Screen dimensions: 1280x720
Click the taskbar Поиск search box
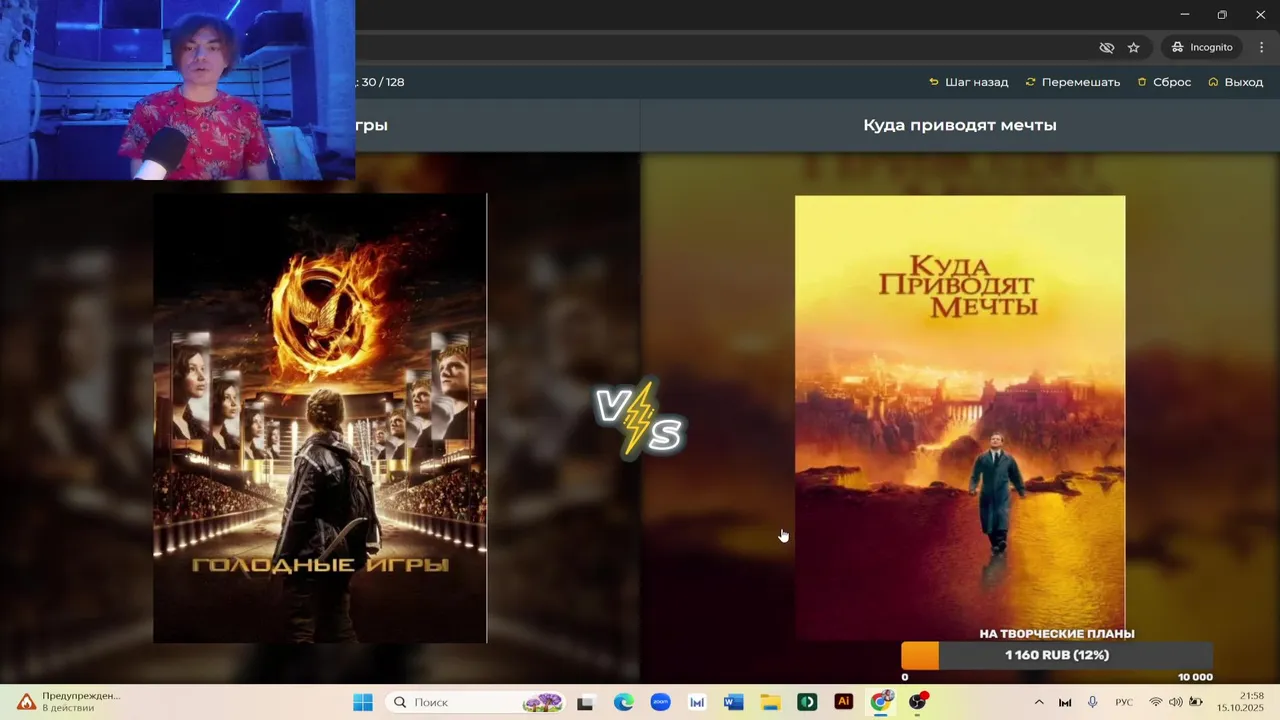click(x=474, y=702)
